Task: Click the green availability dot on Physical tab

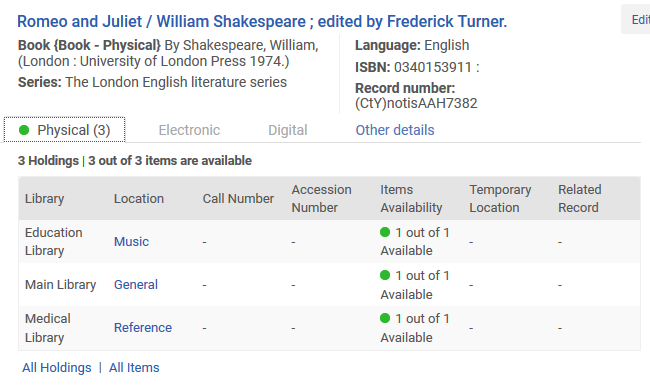Action: (24, 130)
